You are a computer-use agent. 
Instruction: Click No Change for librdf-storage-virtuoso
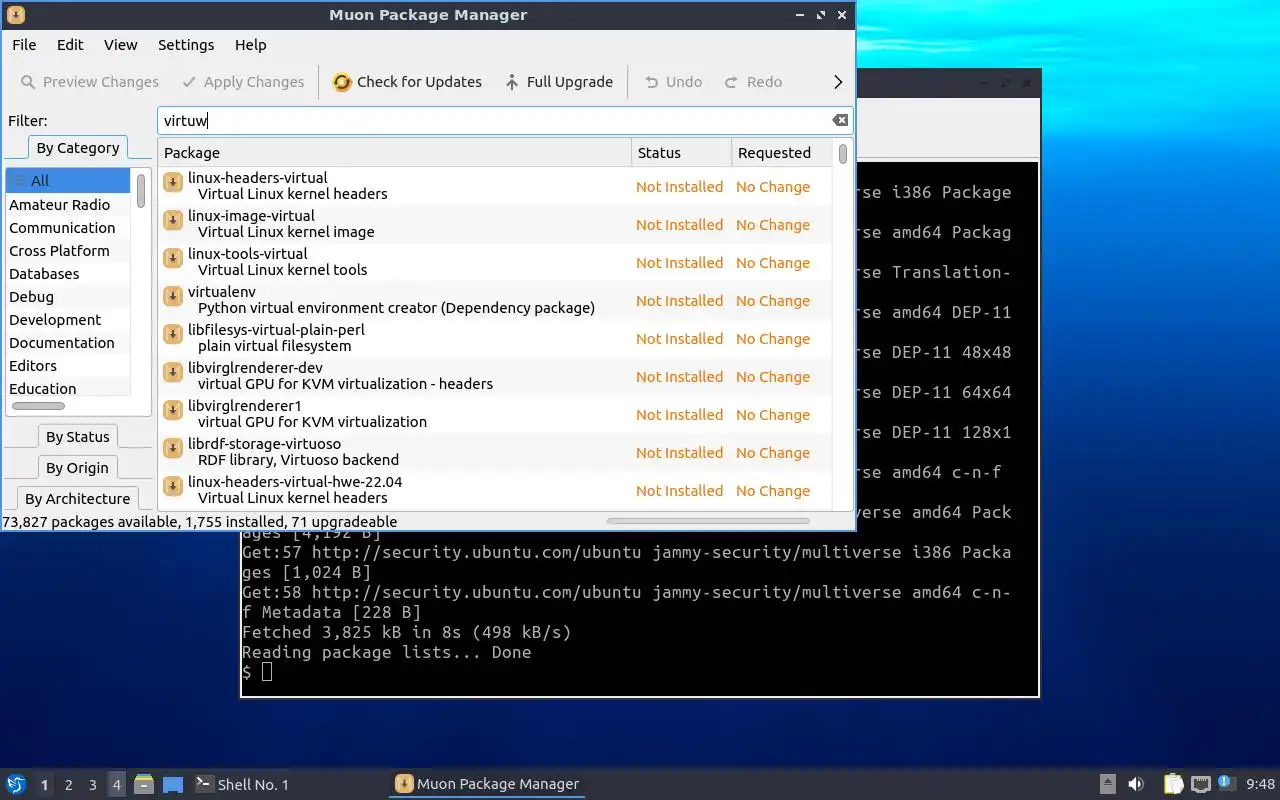point(773,453)
